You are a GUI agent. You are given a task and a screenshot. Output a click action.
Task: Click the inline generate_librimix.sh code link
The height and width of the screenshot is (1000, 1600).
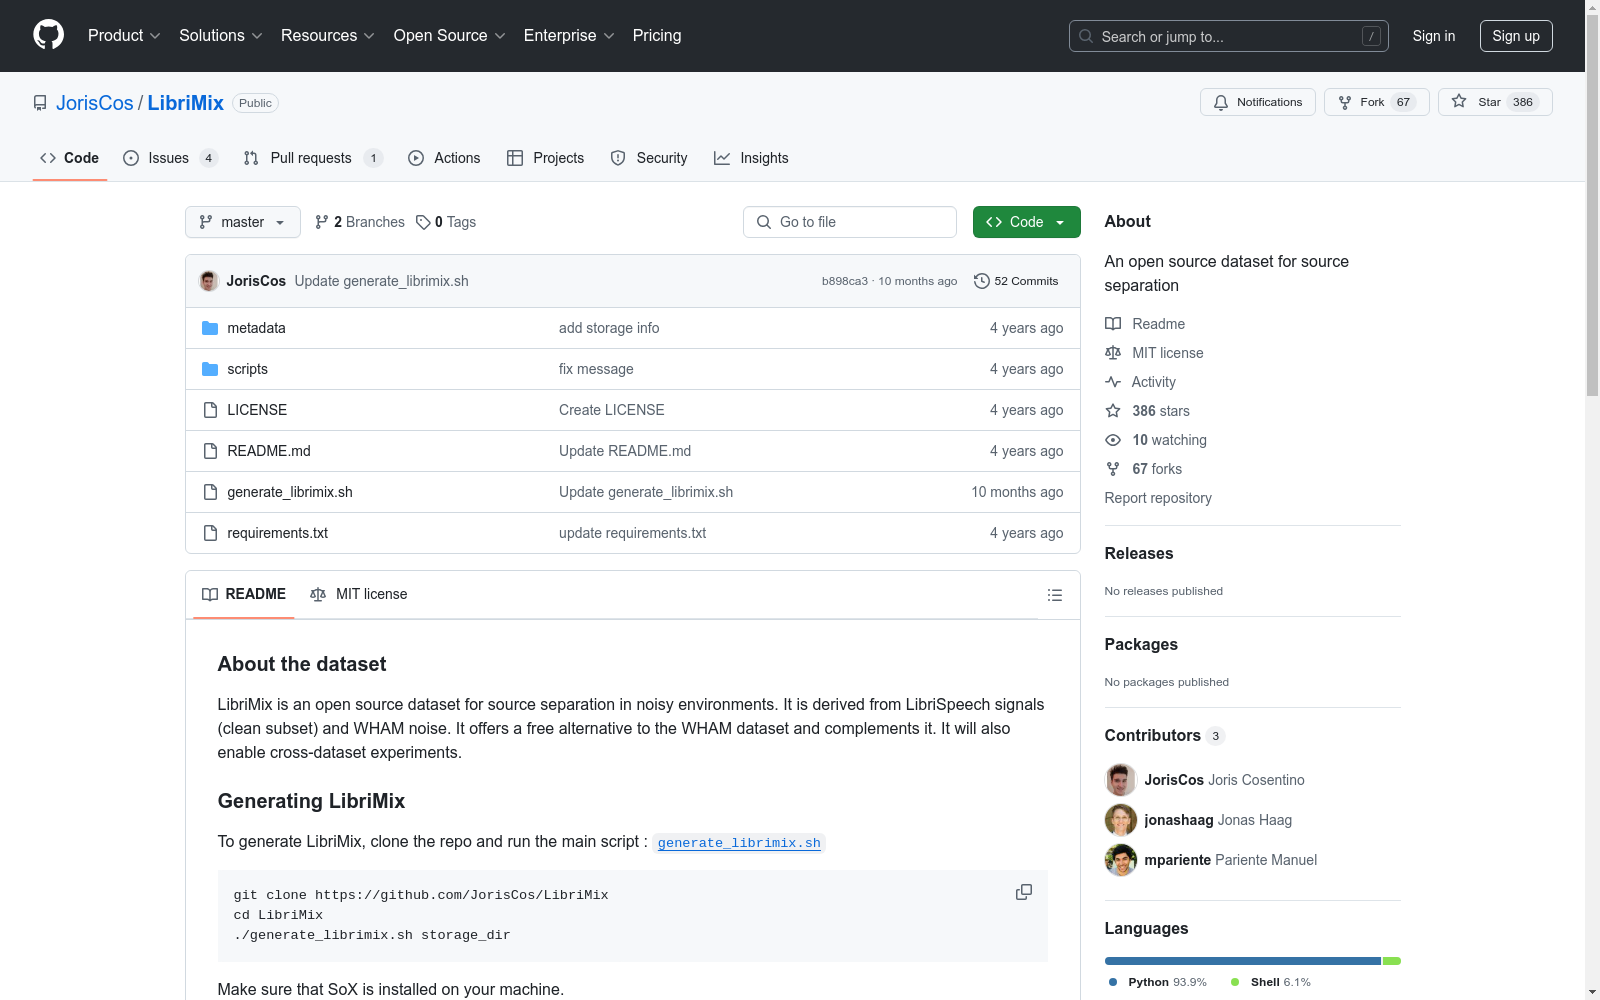pos(739,842)
